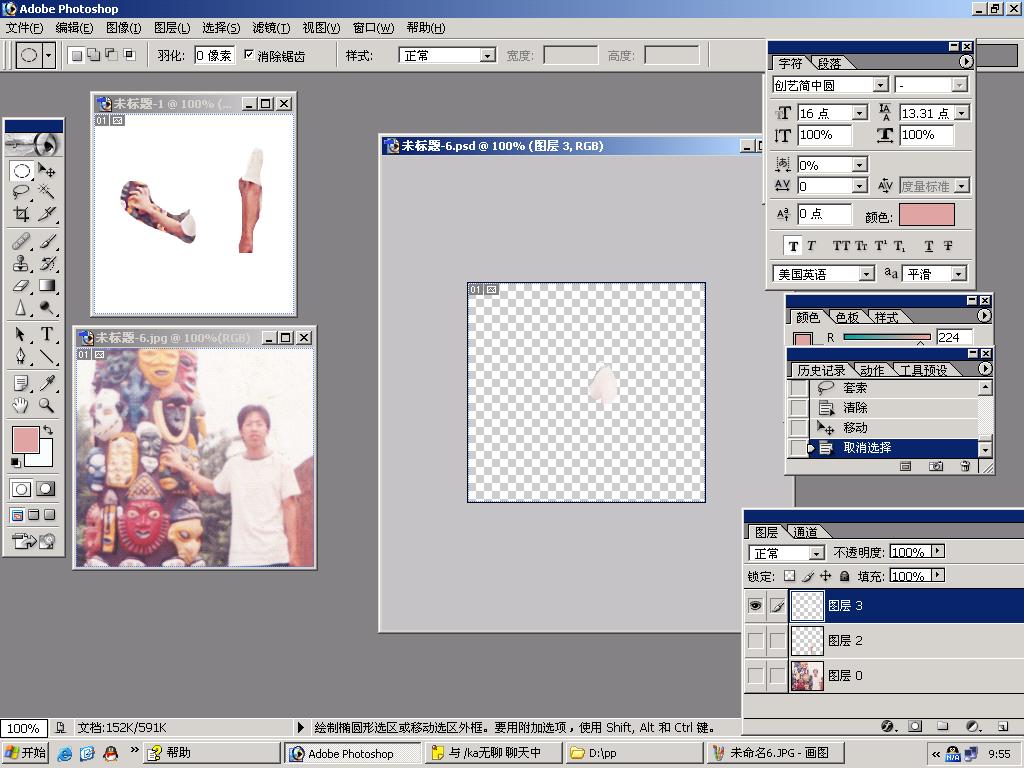Hide layer 图层 3 using eye icon
The width and height of the screenshot is (1024, 768).
click(755, 606)
